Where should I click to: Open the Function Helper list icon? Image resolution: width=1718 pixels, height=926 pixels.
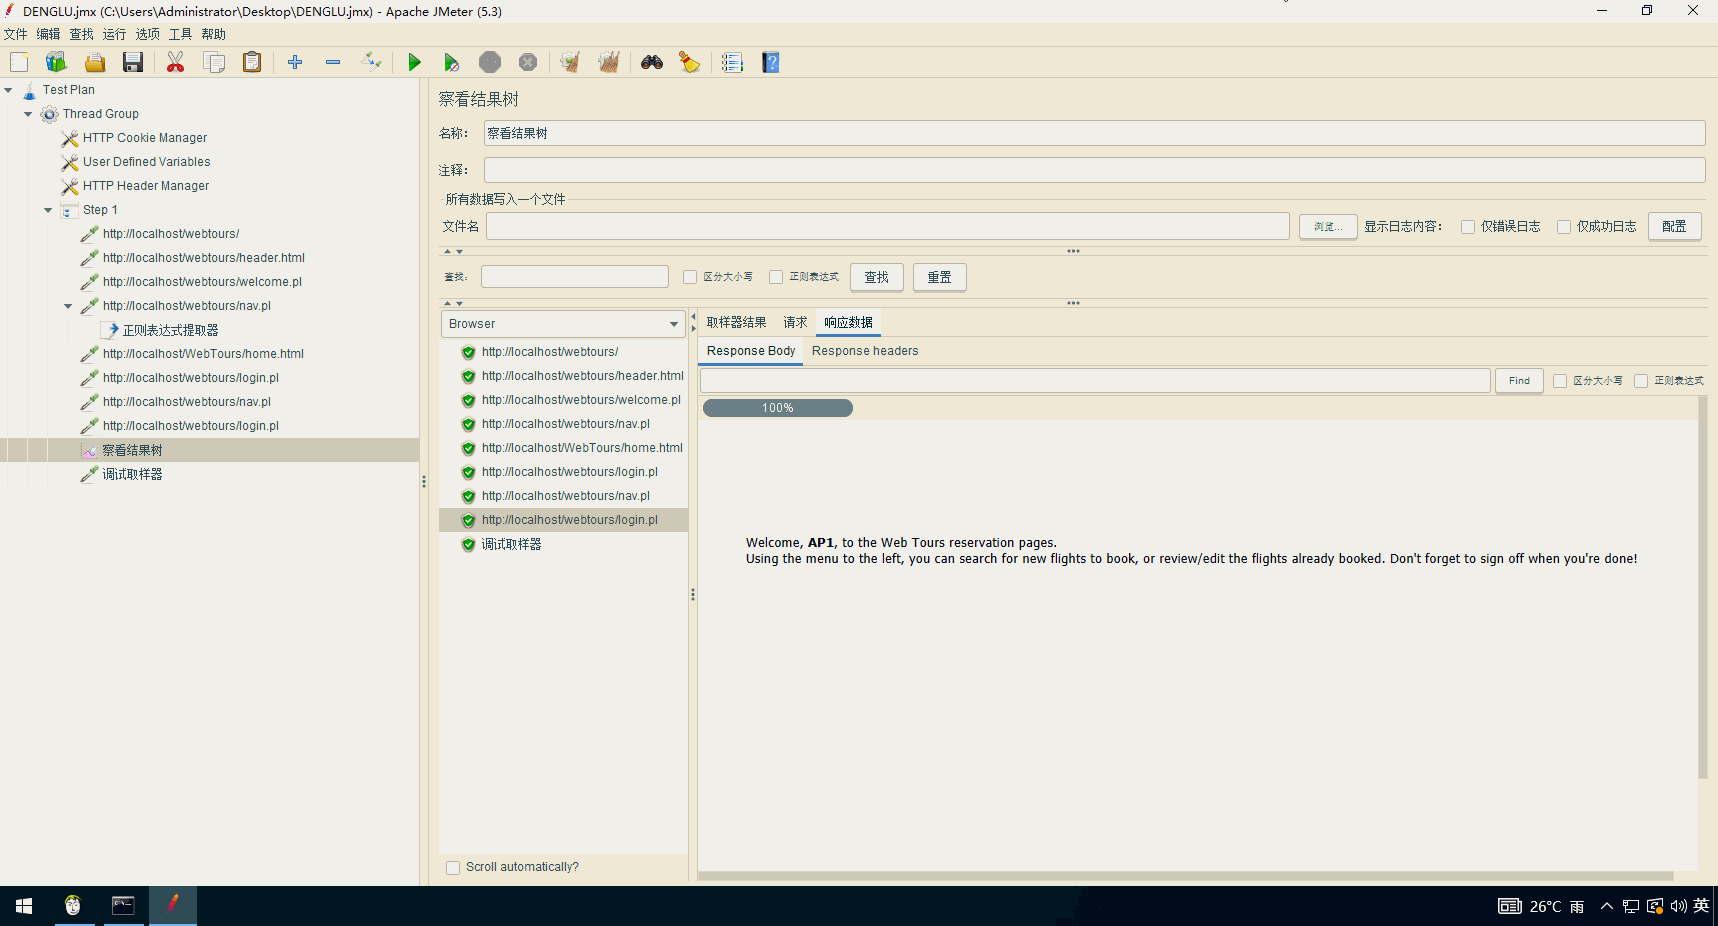click(x=733, y=62)
